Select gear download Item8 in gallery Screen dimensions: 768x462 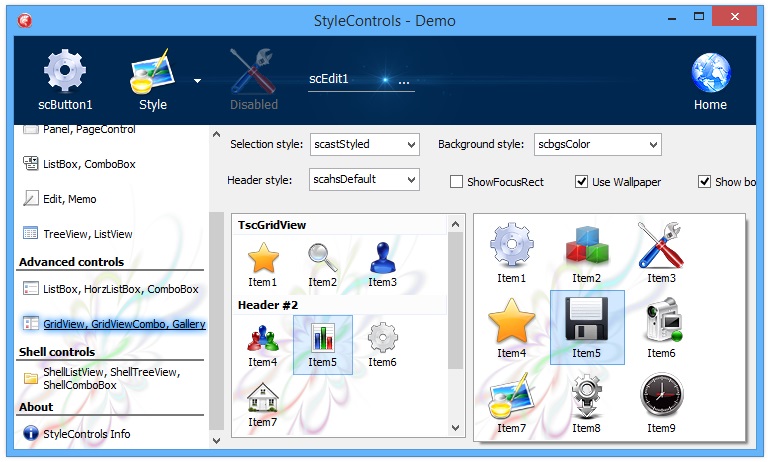click(x=586, y=403)
